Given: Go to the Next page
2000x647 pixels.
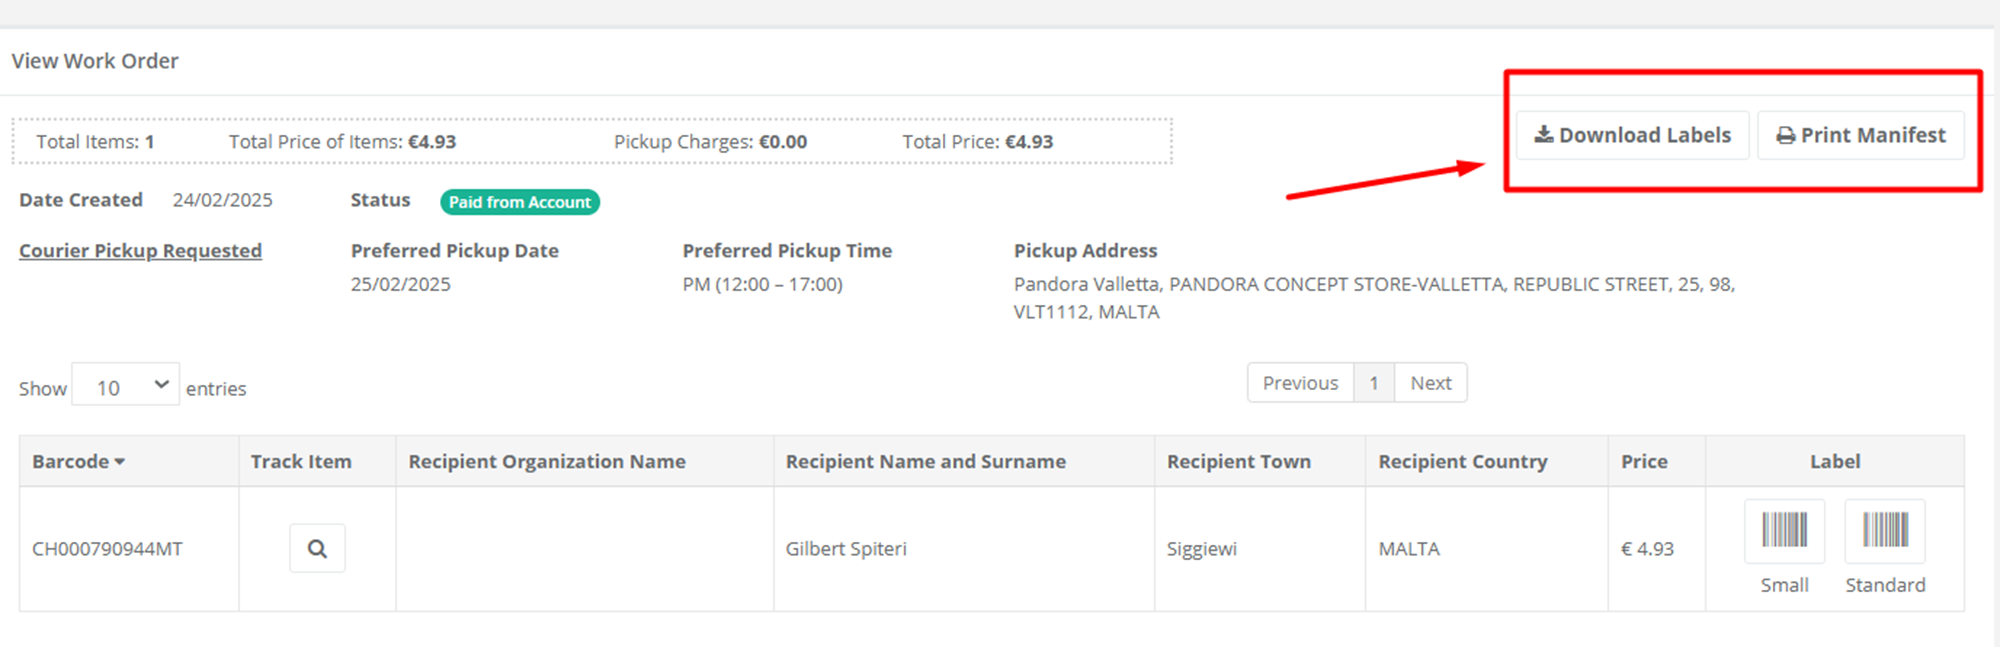Looking at the screenshot, I should pyautogui.click(x=1430, y=383).
